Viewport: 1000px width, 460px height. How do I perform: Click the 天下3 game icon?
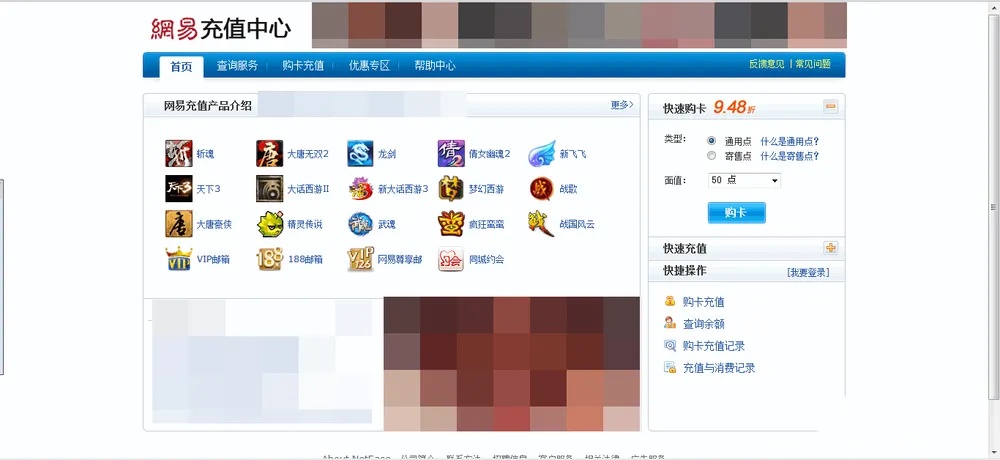click(x=179, y=189)
